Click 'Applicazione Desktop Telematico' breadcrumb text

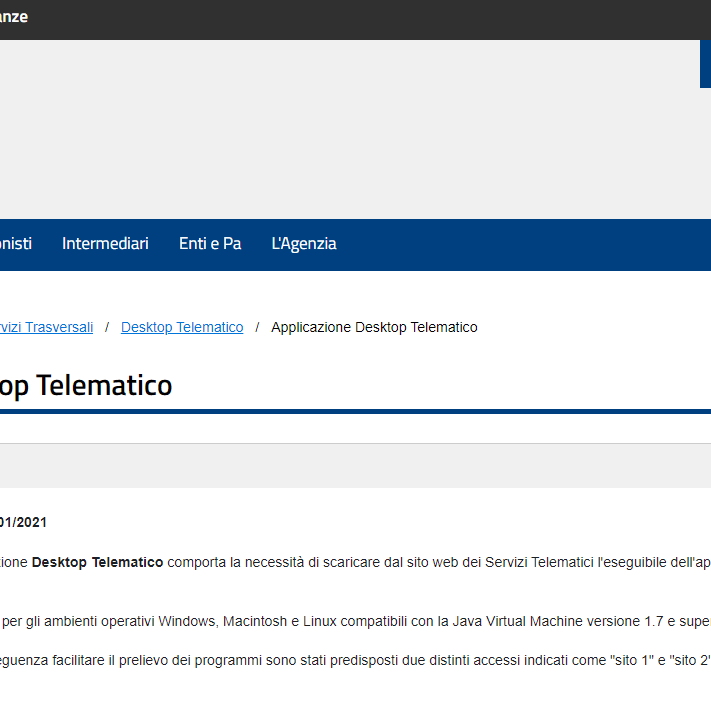pyautogui.click(x=374, y=327)
